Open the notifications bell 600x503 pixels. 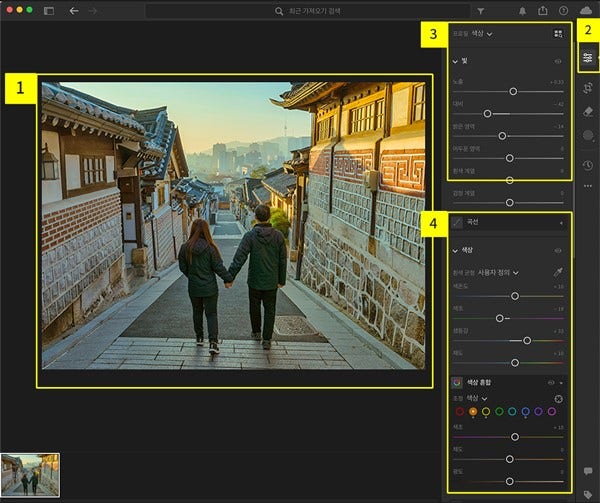coord(523,10)
